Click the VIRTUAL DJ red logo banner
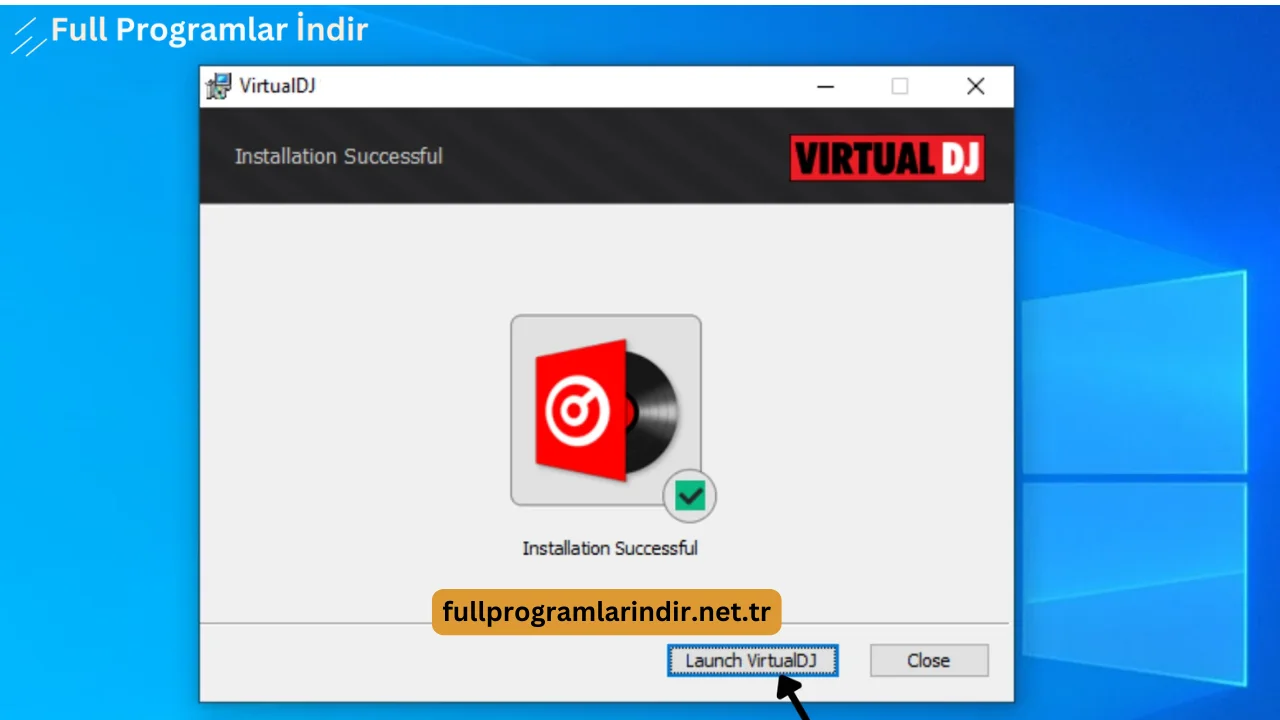Viewport: 1280px width, 720px height. [887, 158]
